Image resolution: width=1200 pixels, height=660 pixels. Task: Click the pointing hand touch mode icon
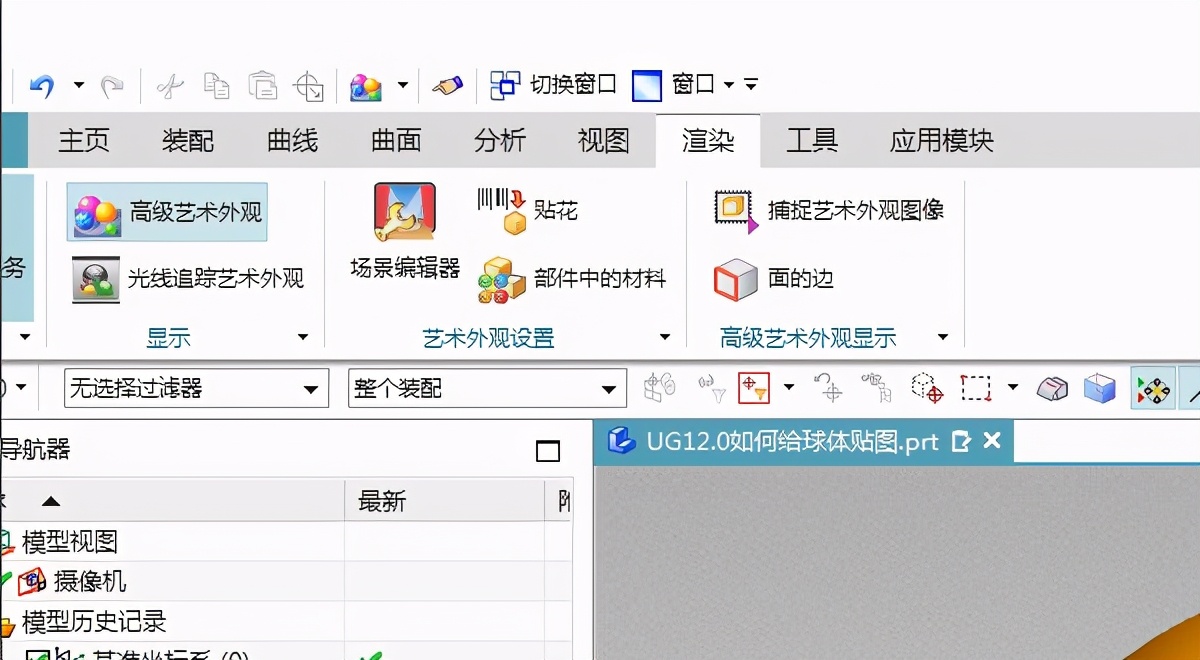(x=448, y=86)
